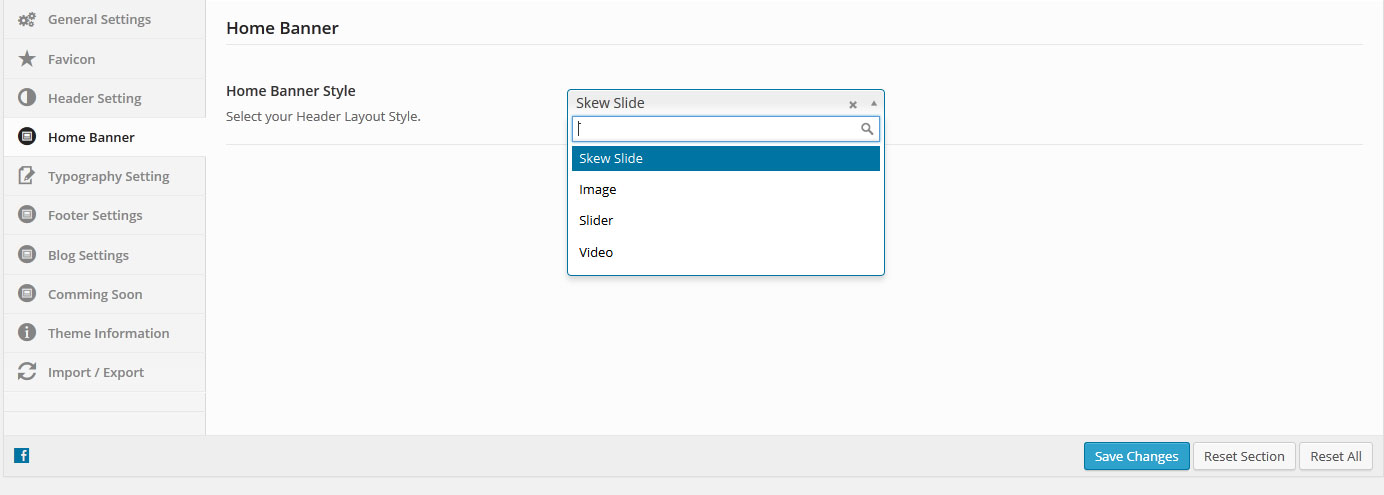Image resolution: width=1384 pixels, height=495 pixels.
Task: Focus the dropdown search text field
Action: (x=715, y=129)
